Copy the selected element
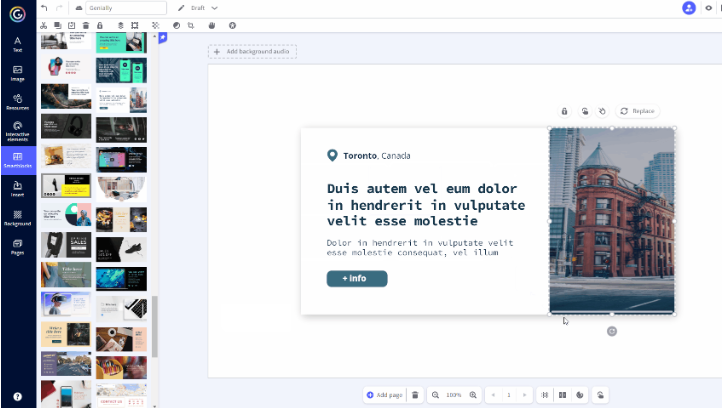722x408 pixels. (x=58, y=25)
